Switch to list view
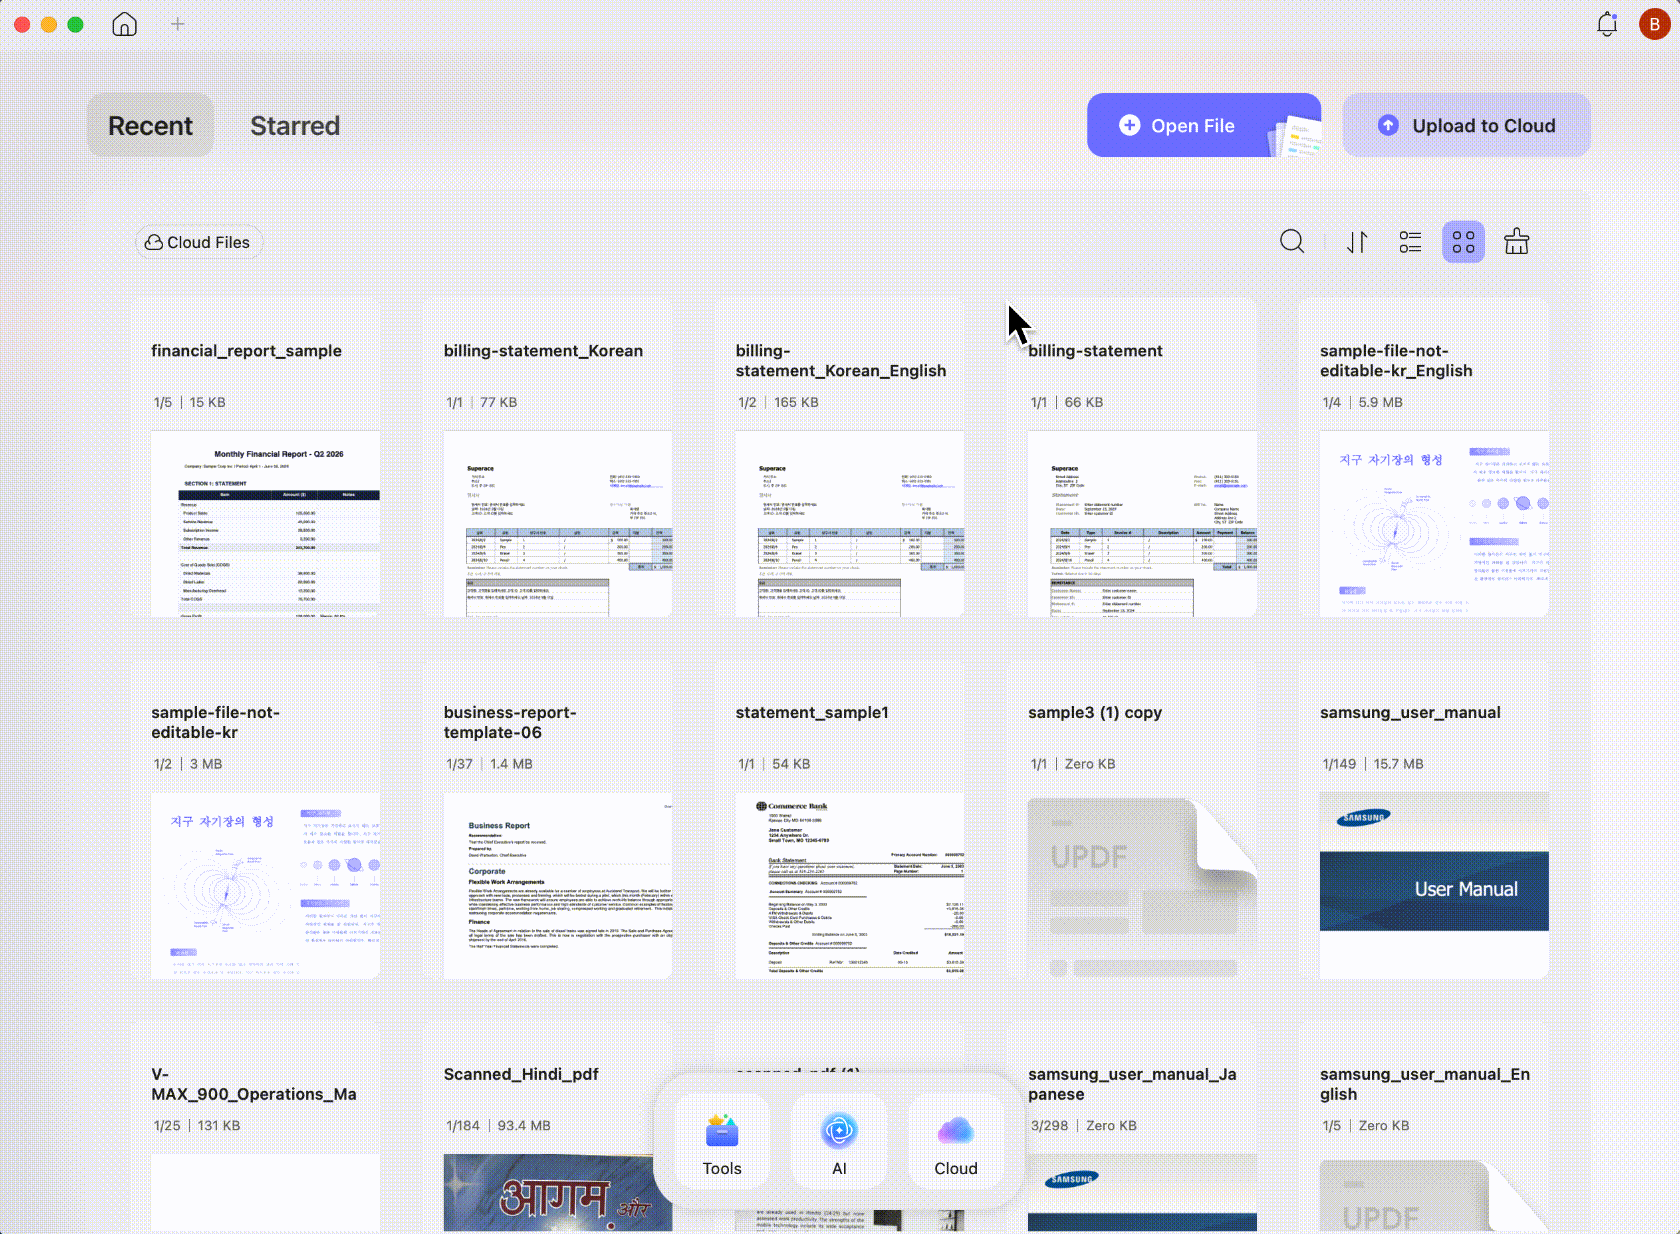The height and width of the screenshot is (1234, 1680). (1410, 242)
